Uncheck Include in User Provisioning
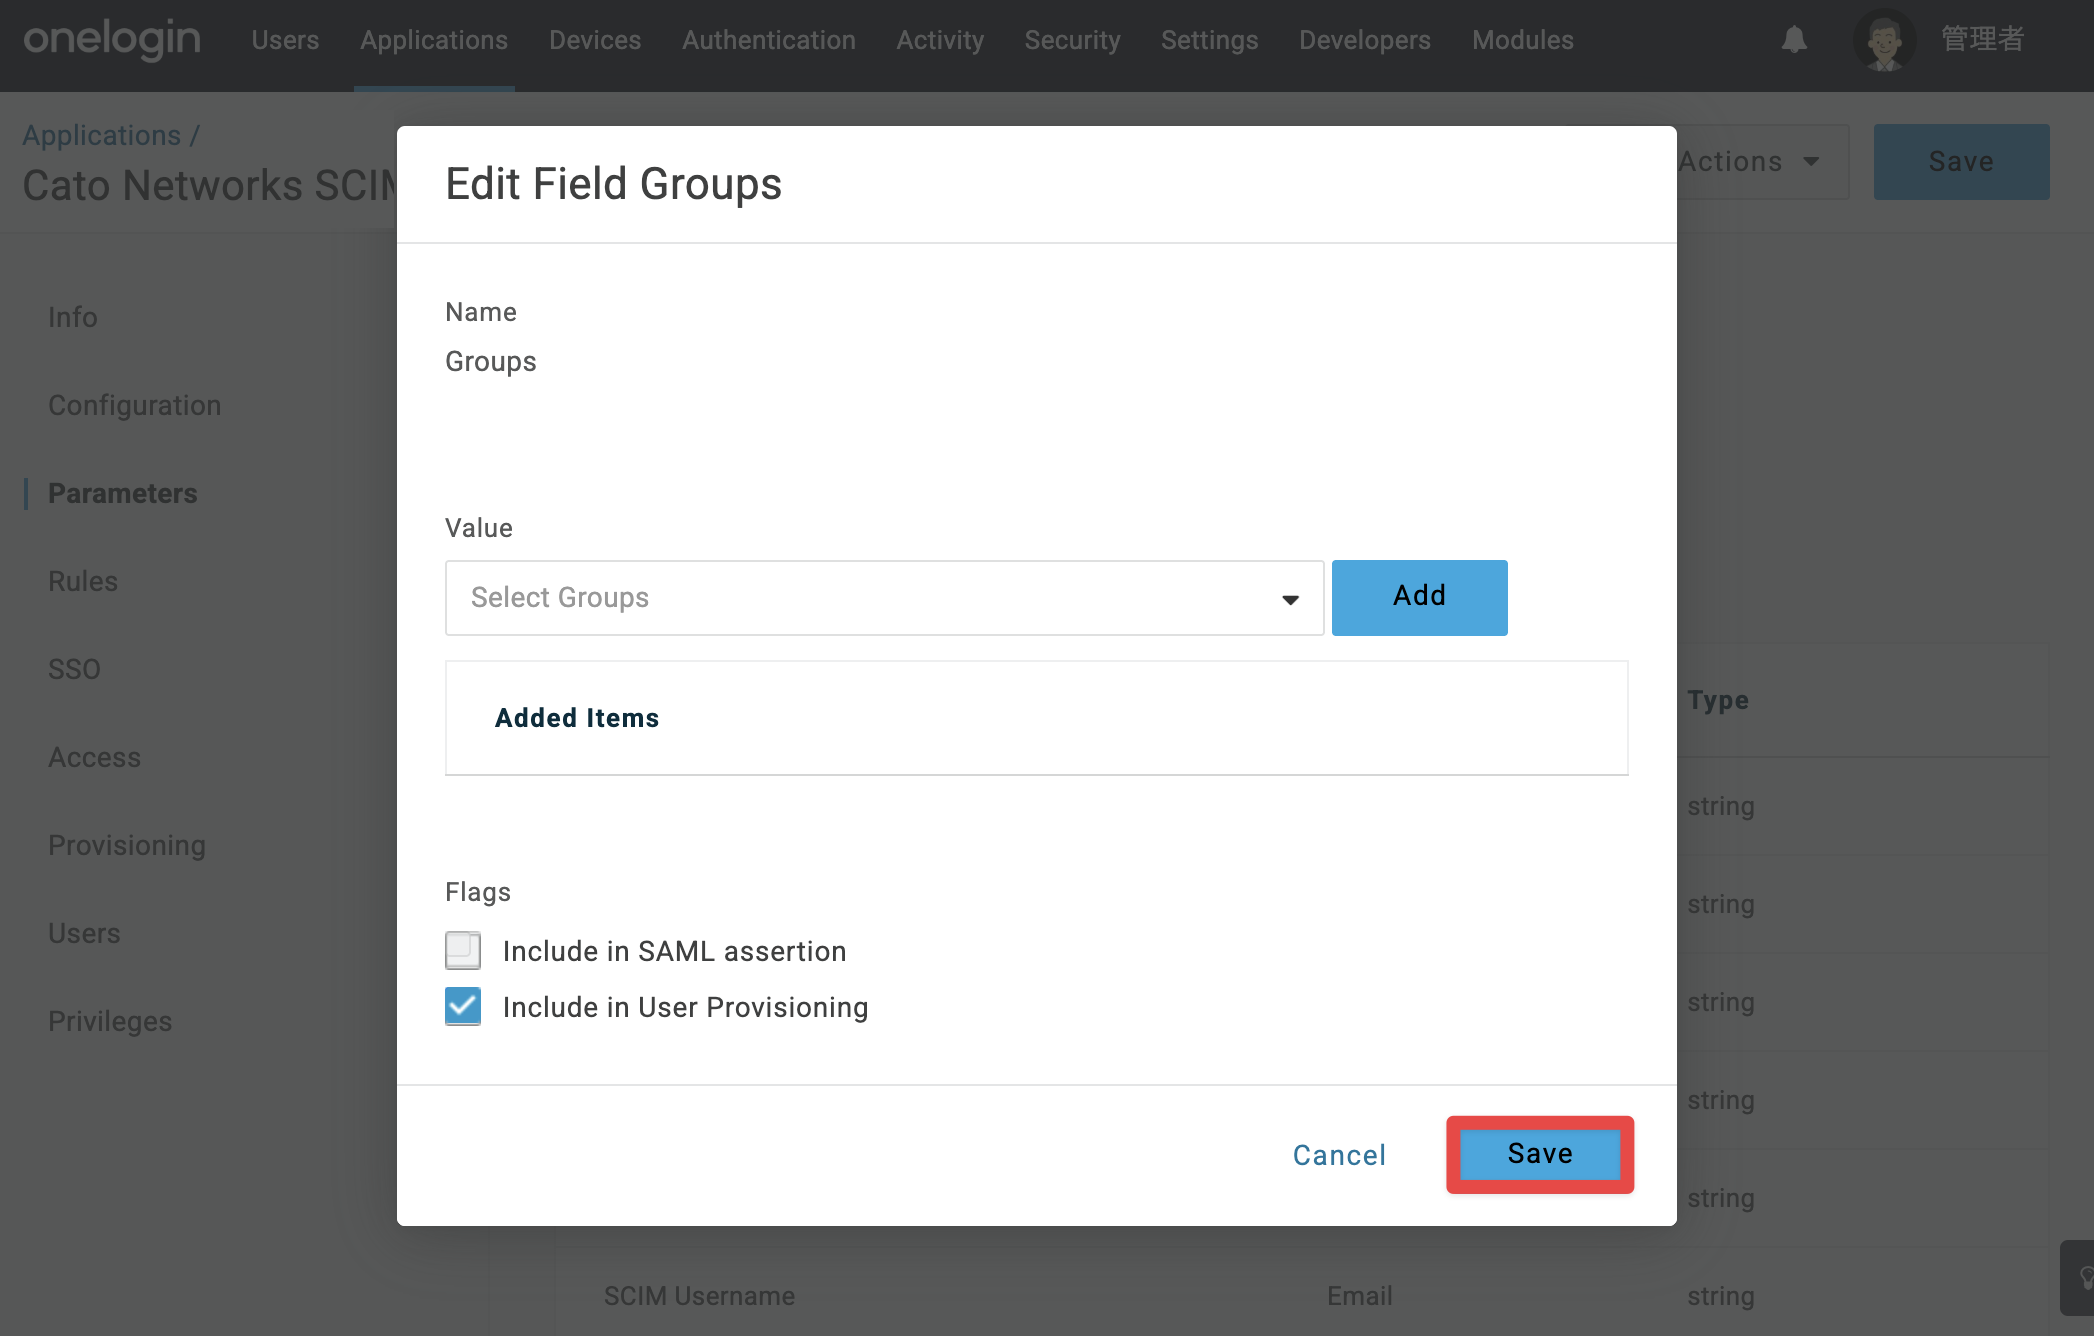Image resolution: width=2094 pixels, height=1336 pixels. (463, 1007)
